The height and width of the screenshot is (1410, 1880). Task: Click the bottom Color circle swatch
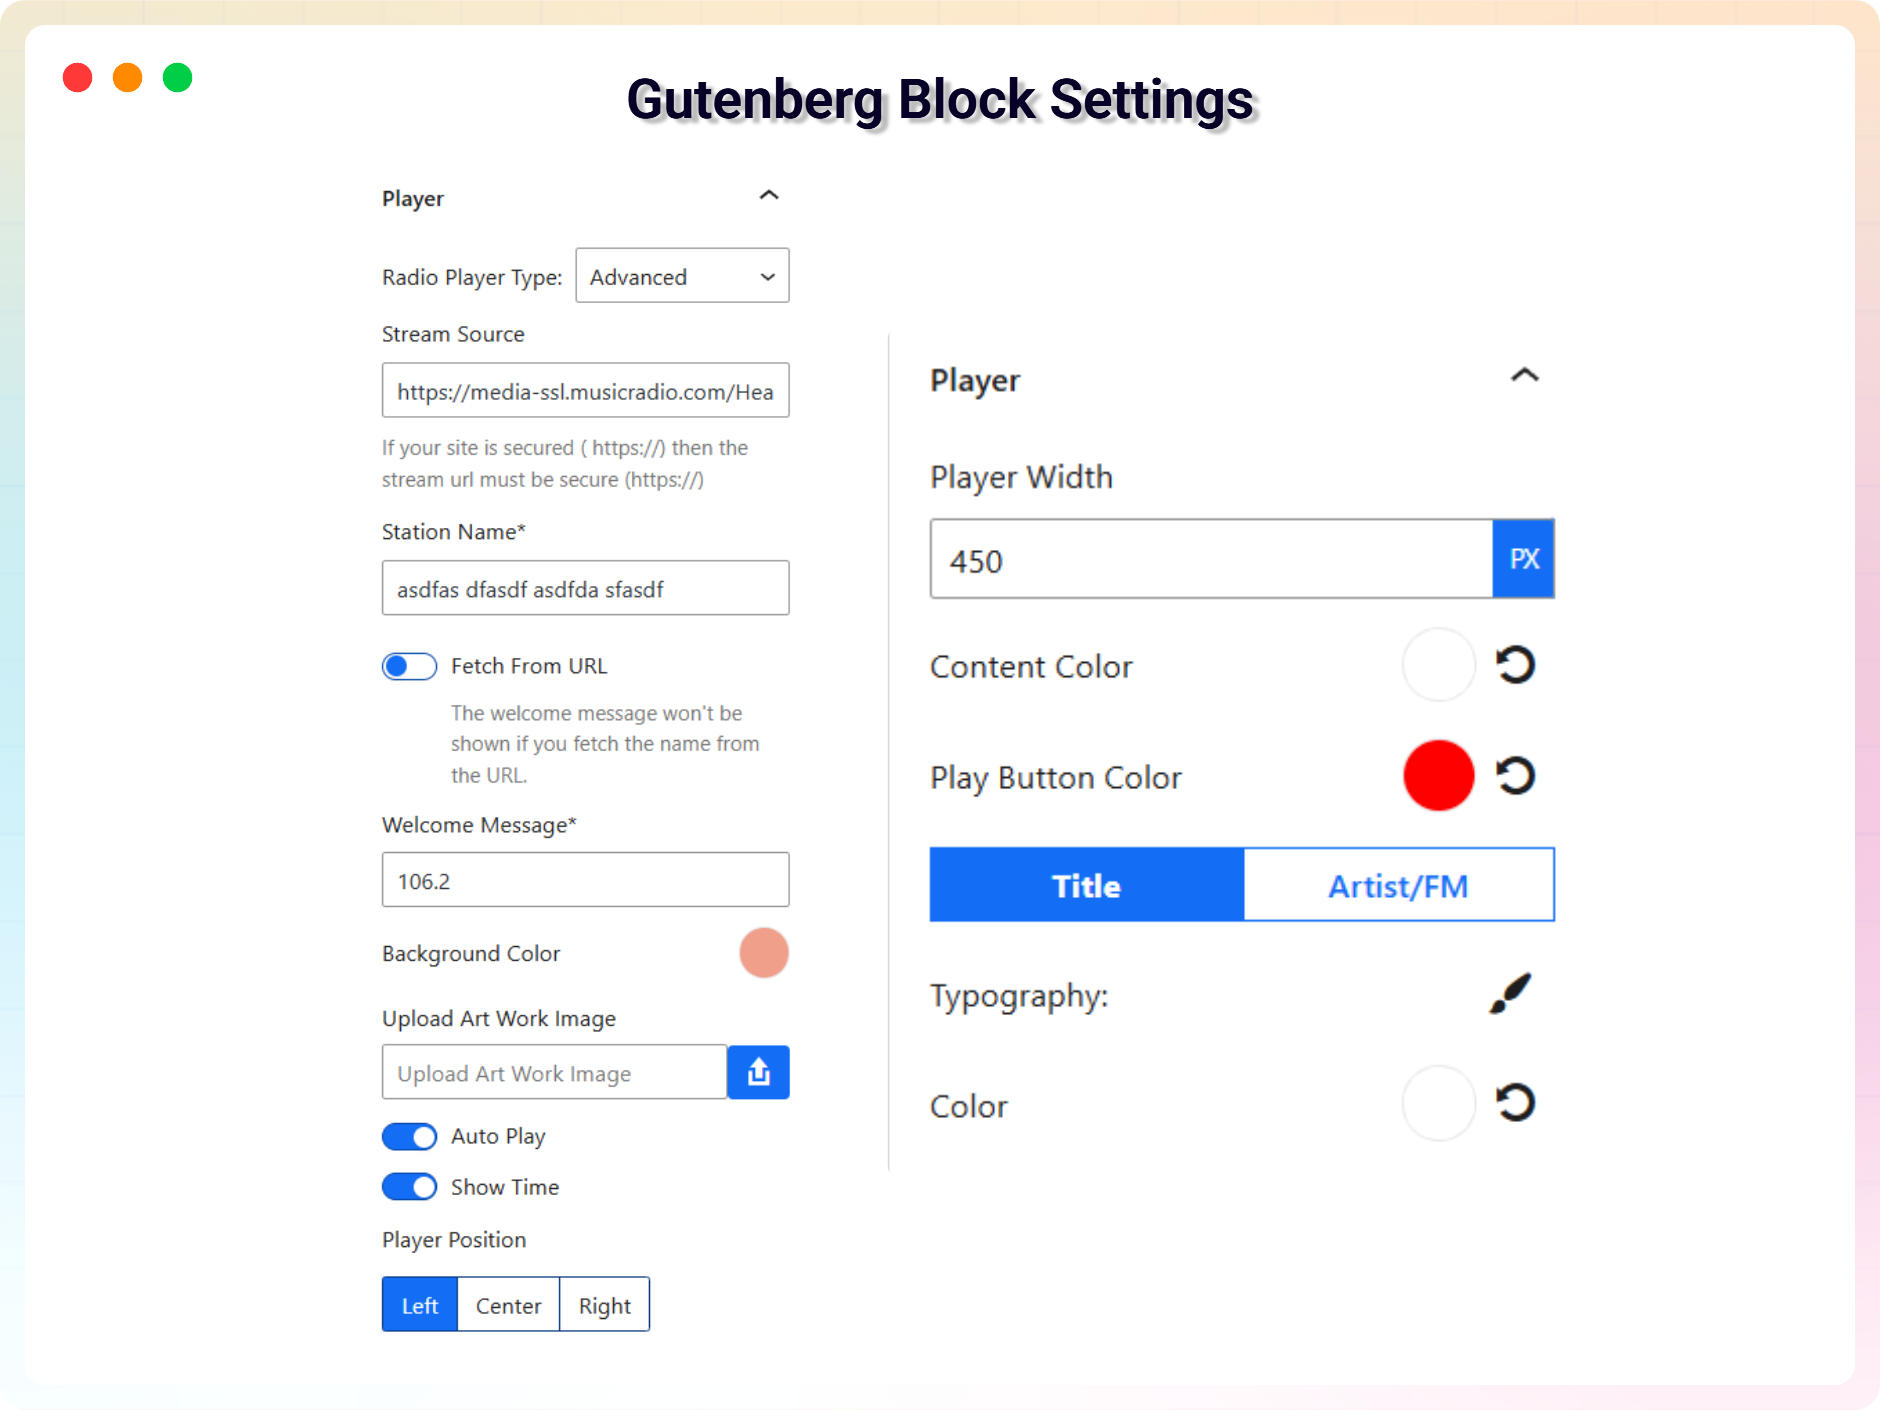(1438, 1102)
